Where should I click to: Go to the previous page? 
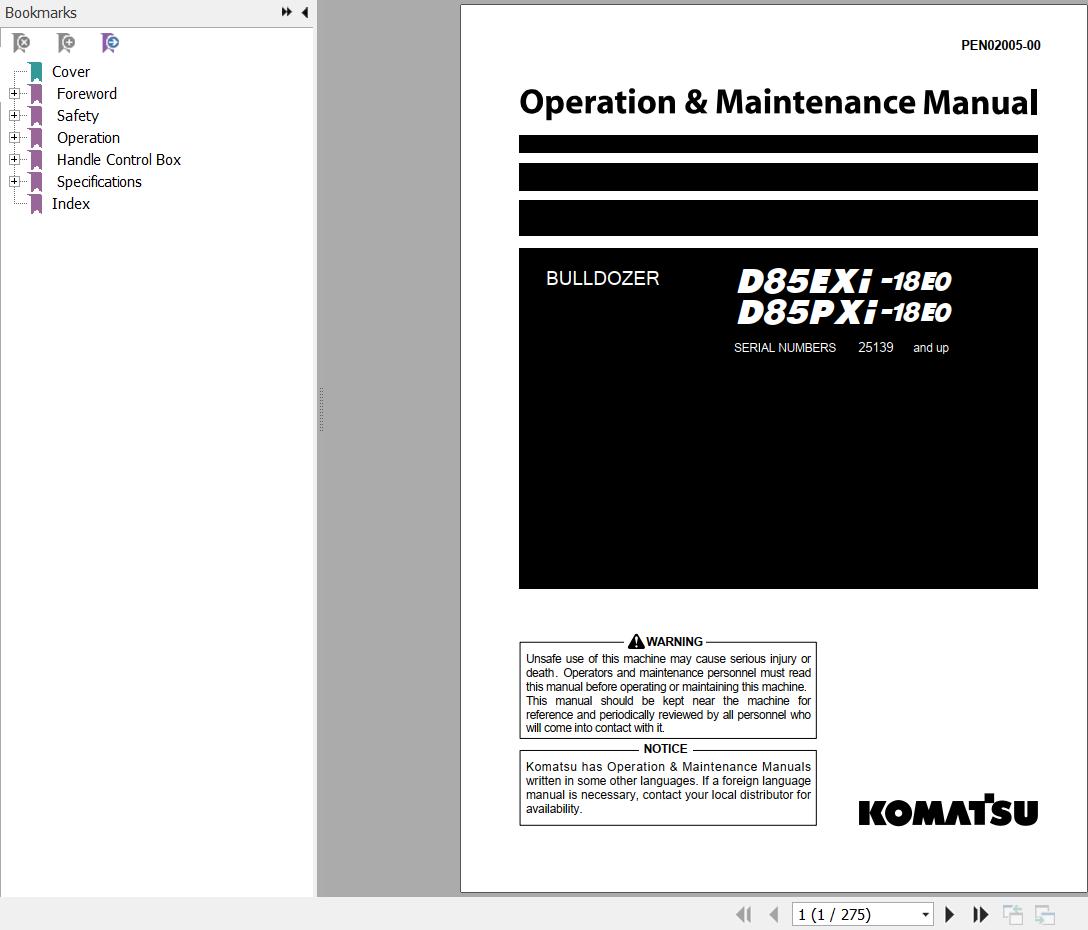point(774,915)
